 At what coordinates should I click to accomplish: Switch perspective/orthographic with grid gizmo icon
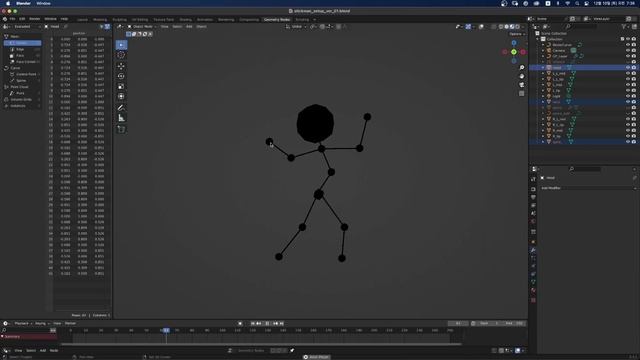click(522, 93)
